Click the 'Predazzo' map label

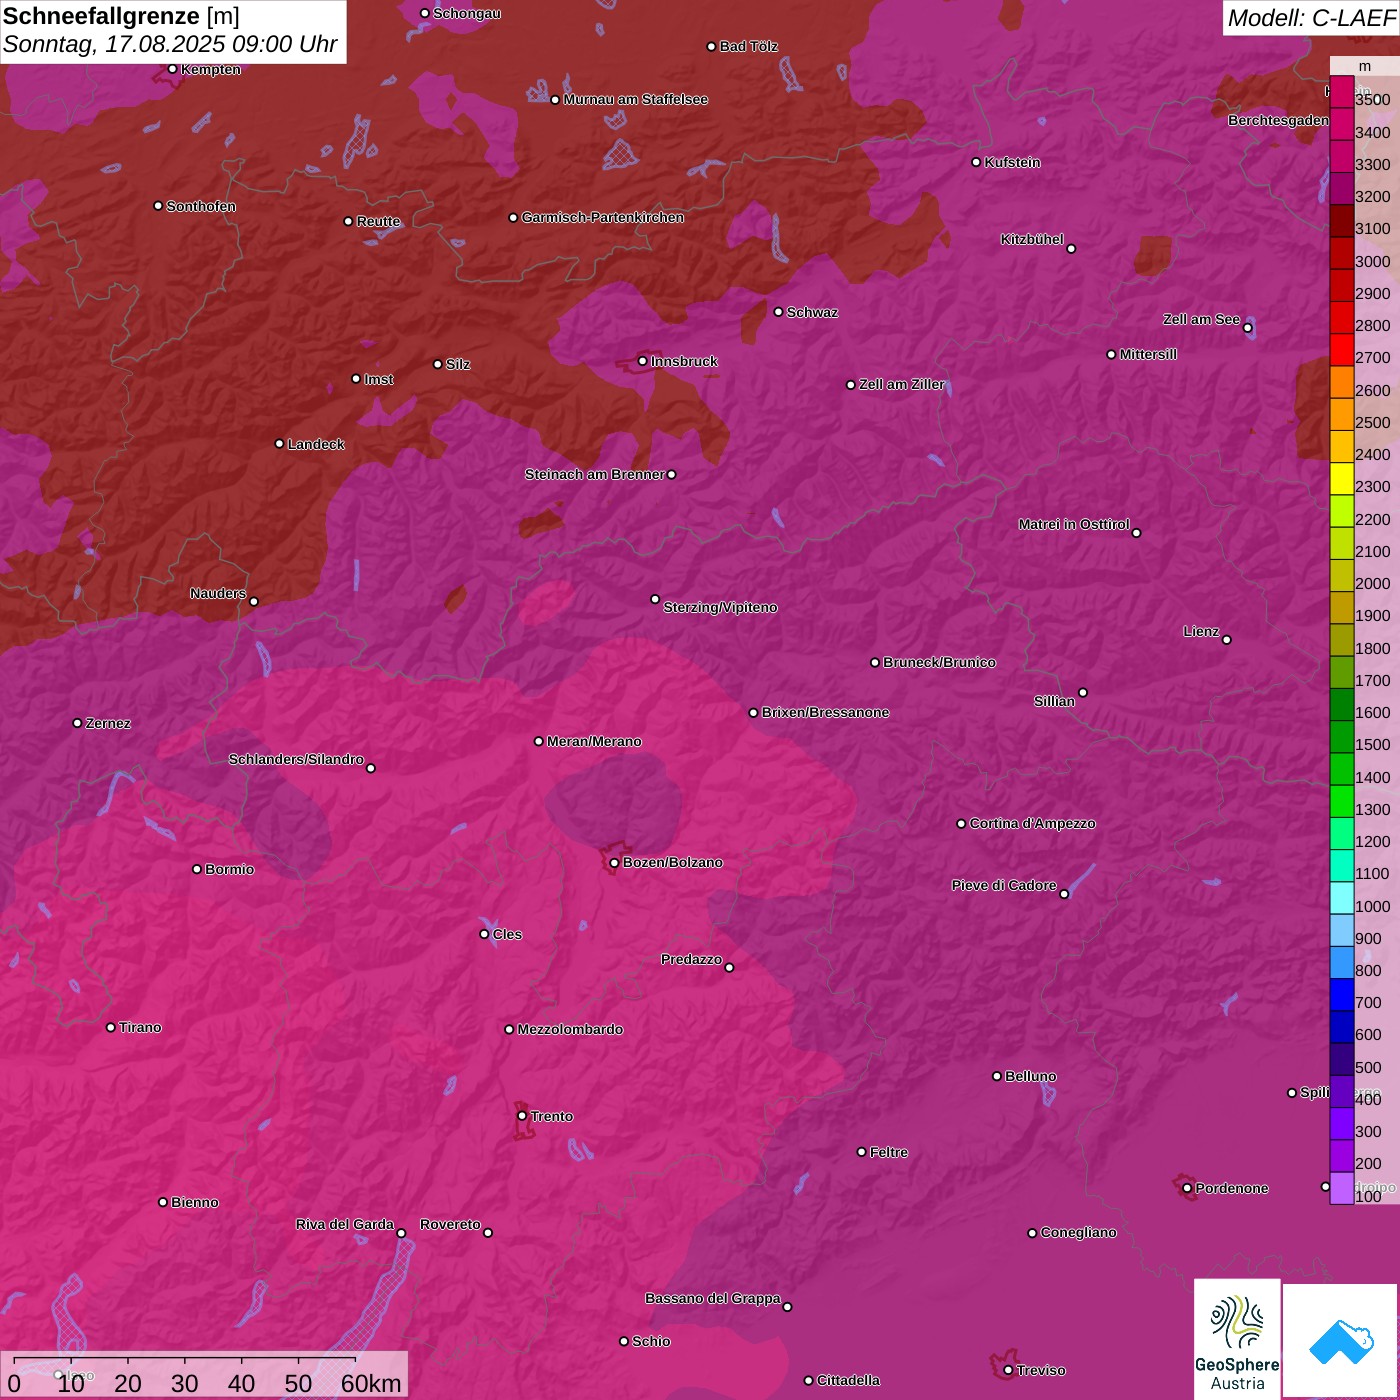coord(691,959)
